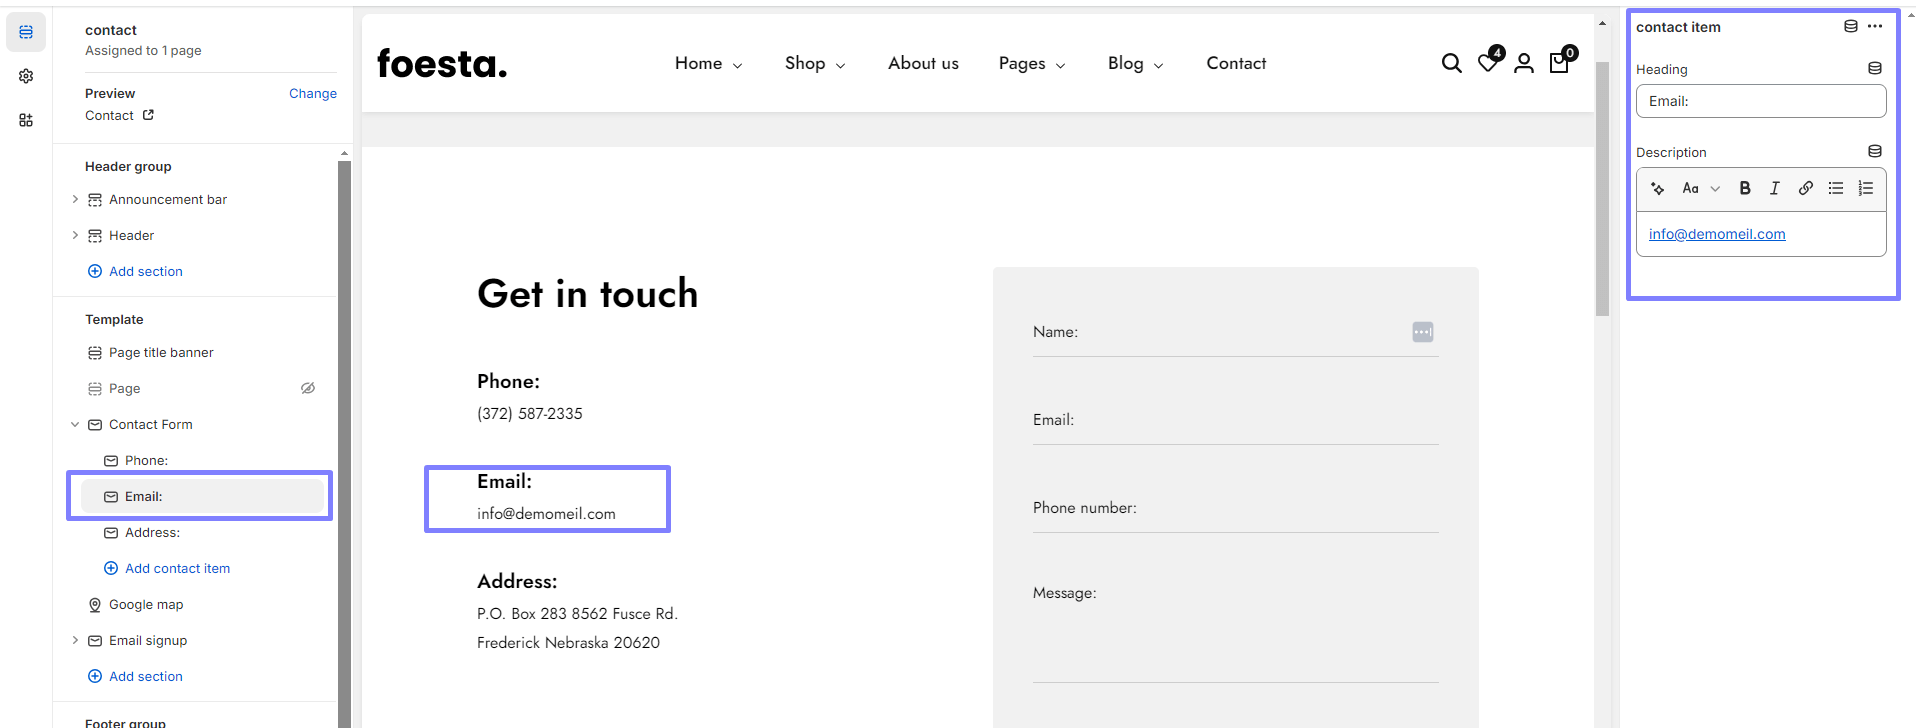1916x728 pixels.
Task: Open the wishlist heart icon
Action: tap(1488, 63)
